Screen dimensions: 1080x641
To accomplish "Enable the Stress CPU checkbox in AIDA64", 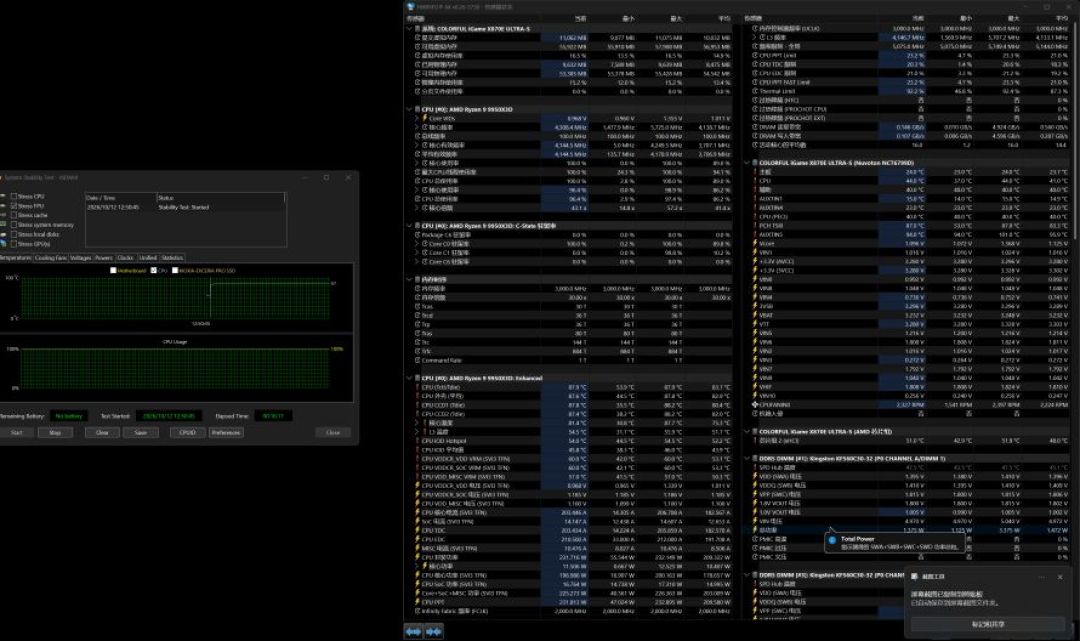I will pyautogui.click(x=14, y=196).
